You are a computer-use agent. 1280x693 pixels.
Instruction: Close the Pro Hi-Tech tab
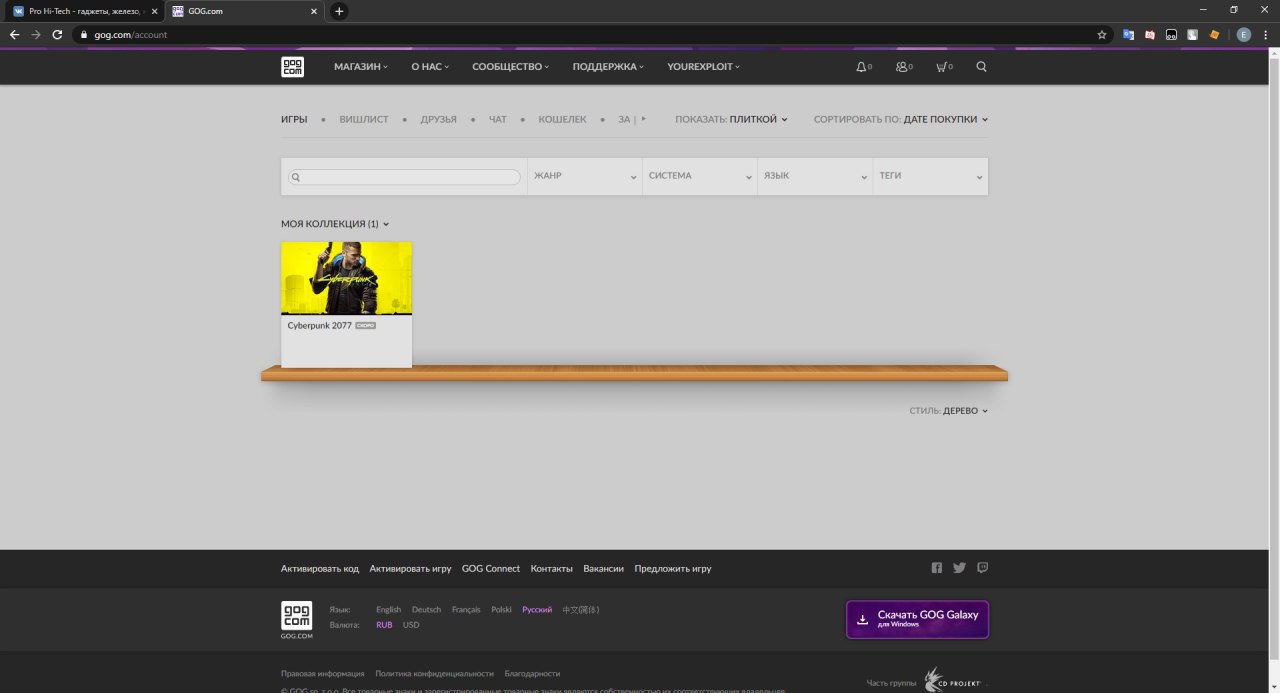point(154,11)
